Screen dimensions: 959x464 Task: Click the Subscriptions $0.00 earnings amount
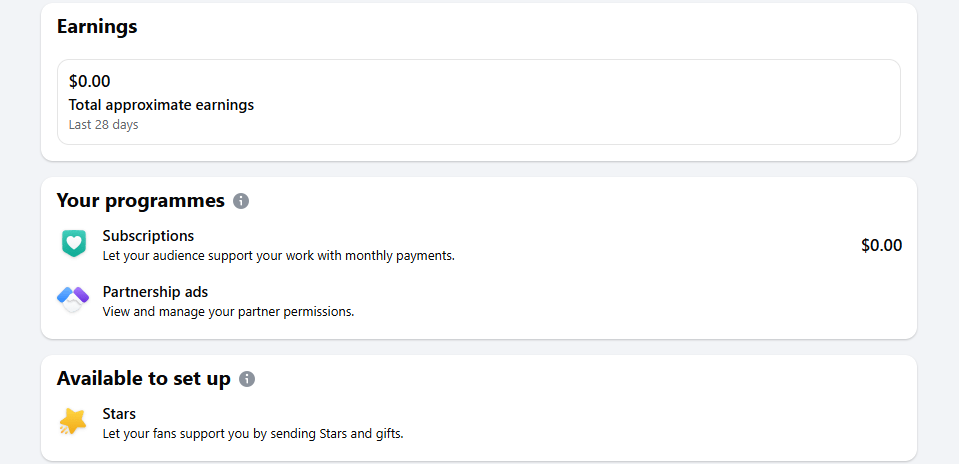click(x=881, y=245)
